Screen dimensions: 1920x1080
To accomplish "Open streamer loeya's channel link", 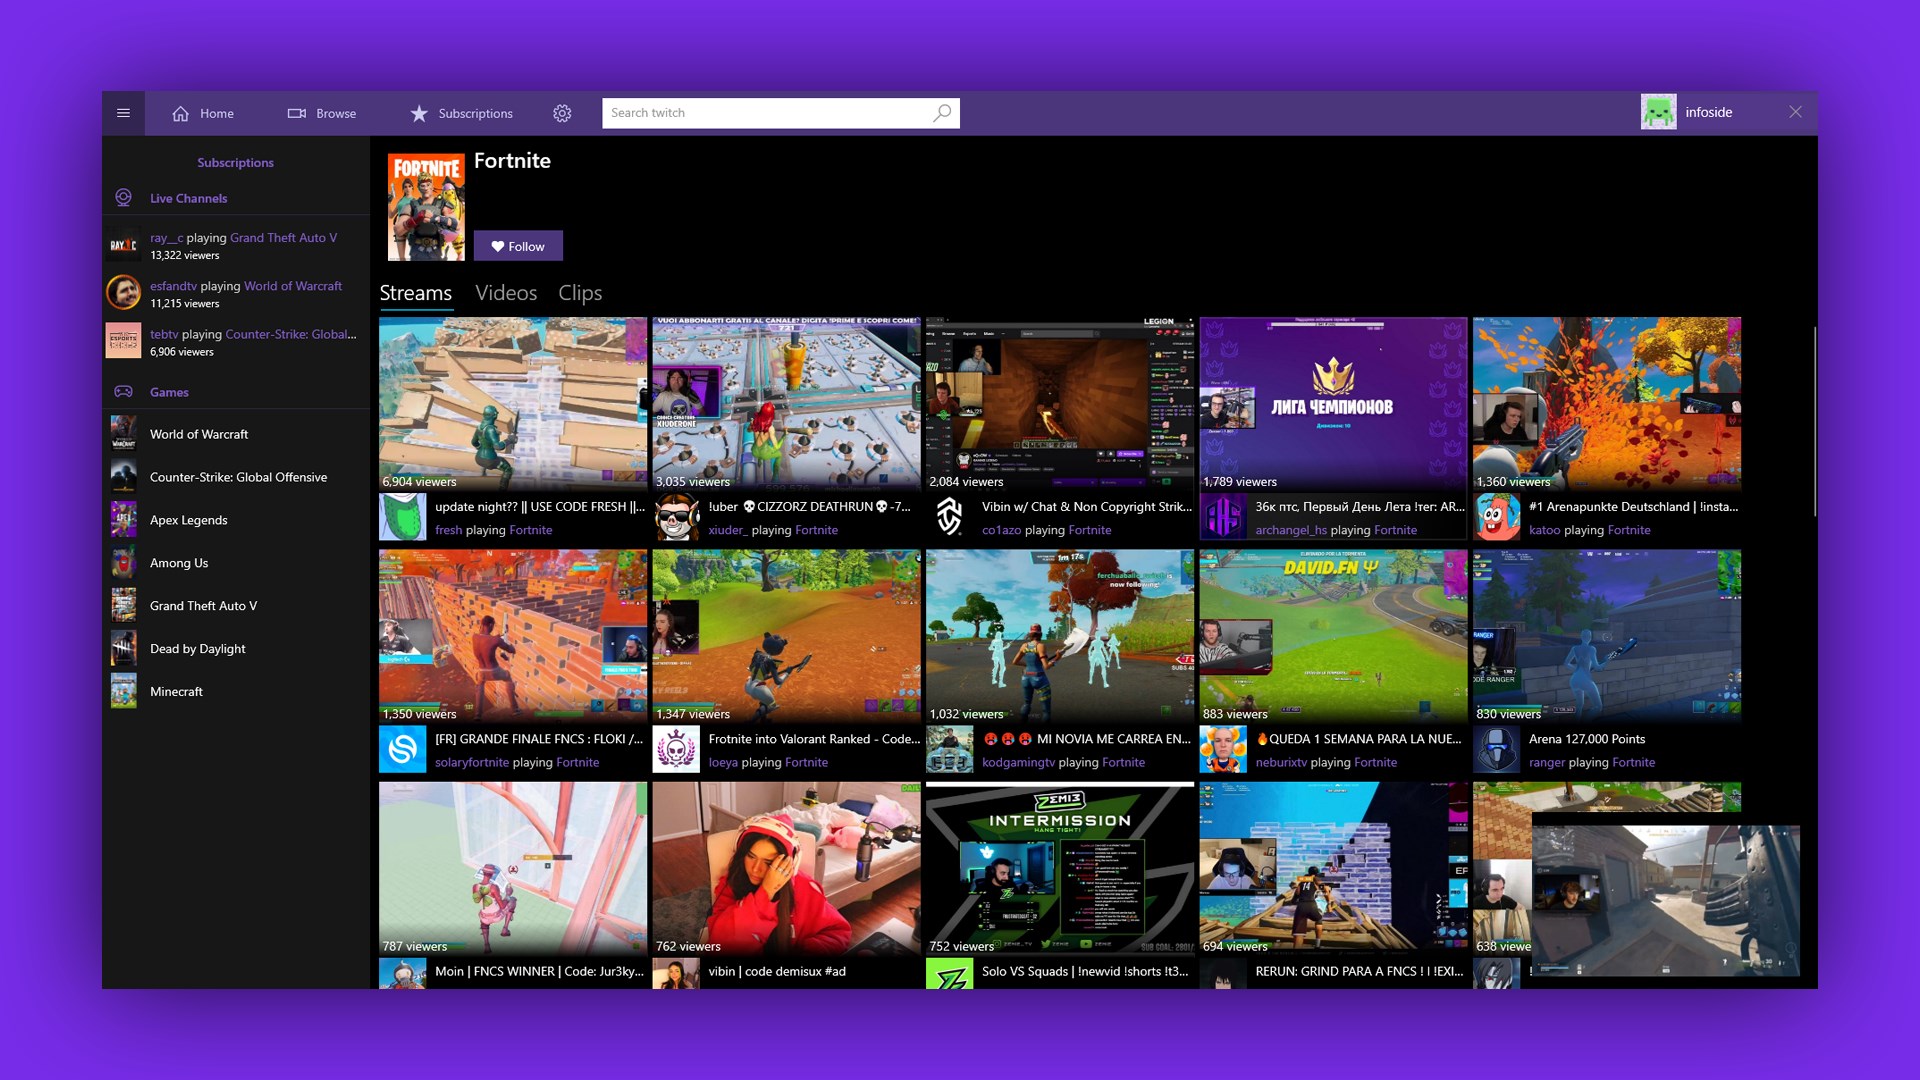I will tap(723, 762).
